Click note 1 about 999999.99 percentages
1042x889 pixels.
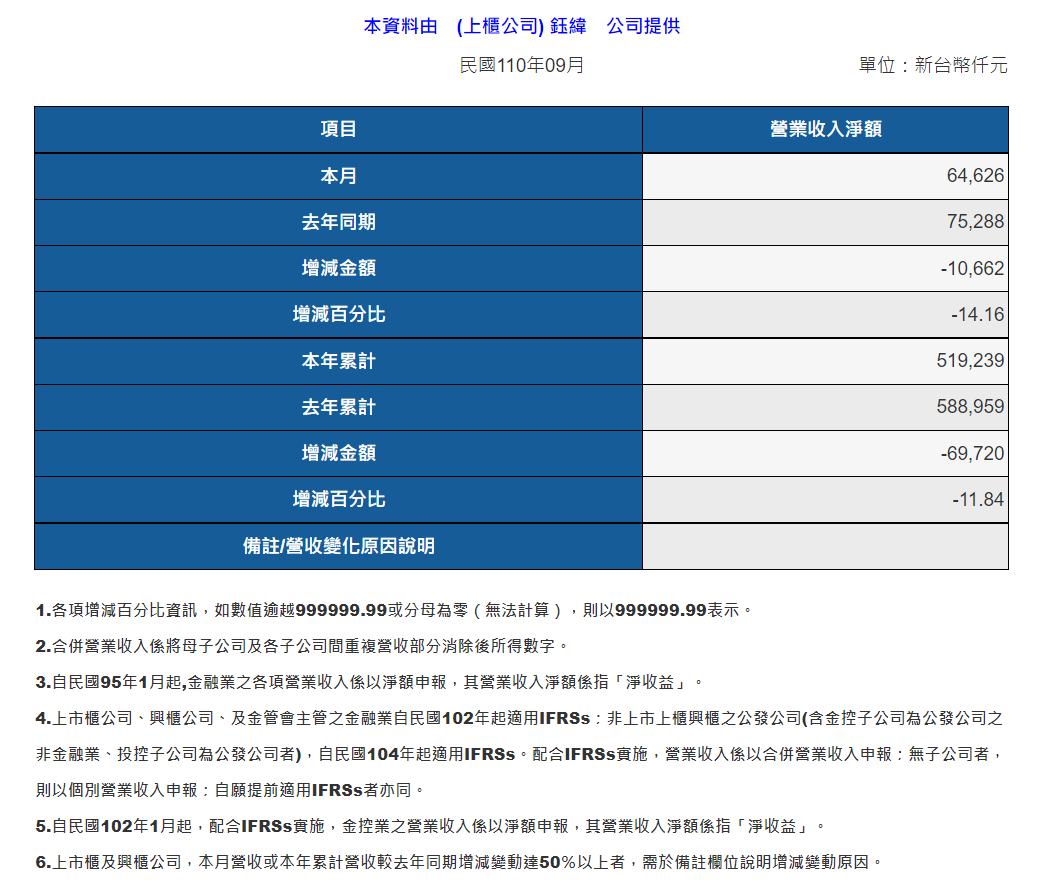pos(393,610)
